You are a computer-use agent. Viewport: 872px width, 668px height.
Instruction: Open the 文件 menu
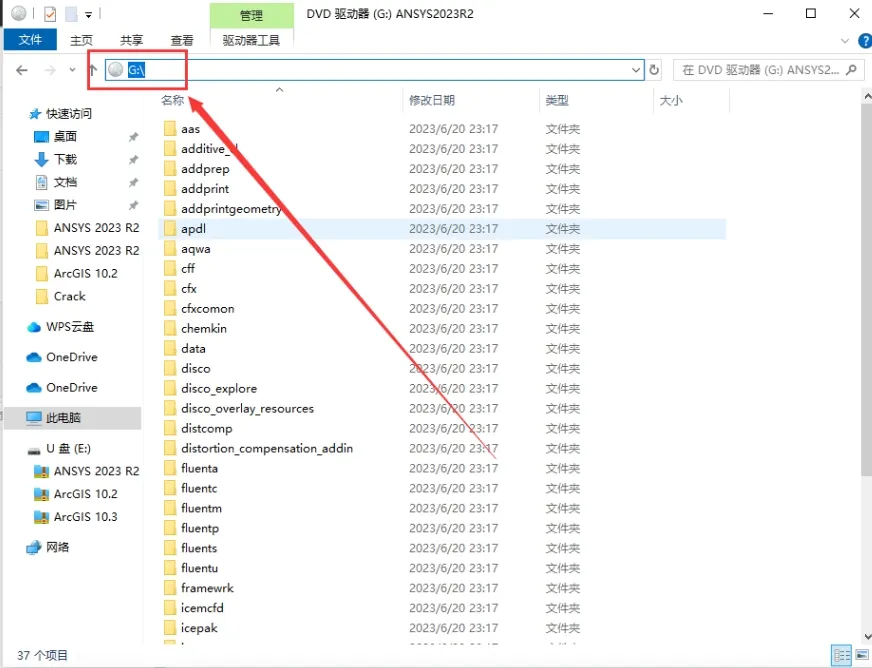coord(30,39)
